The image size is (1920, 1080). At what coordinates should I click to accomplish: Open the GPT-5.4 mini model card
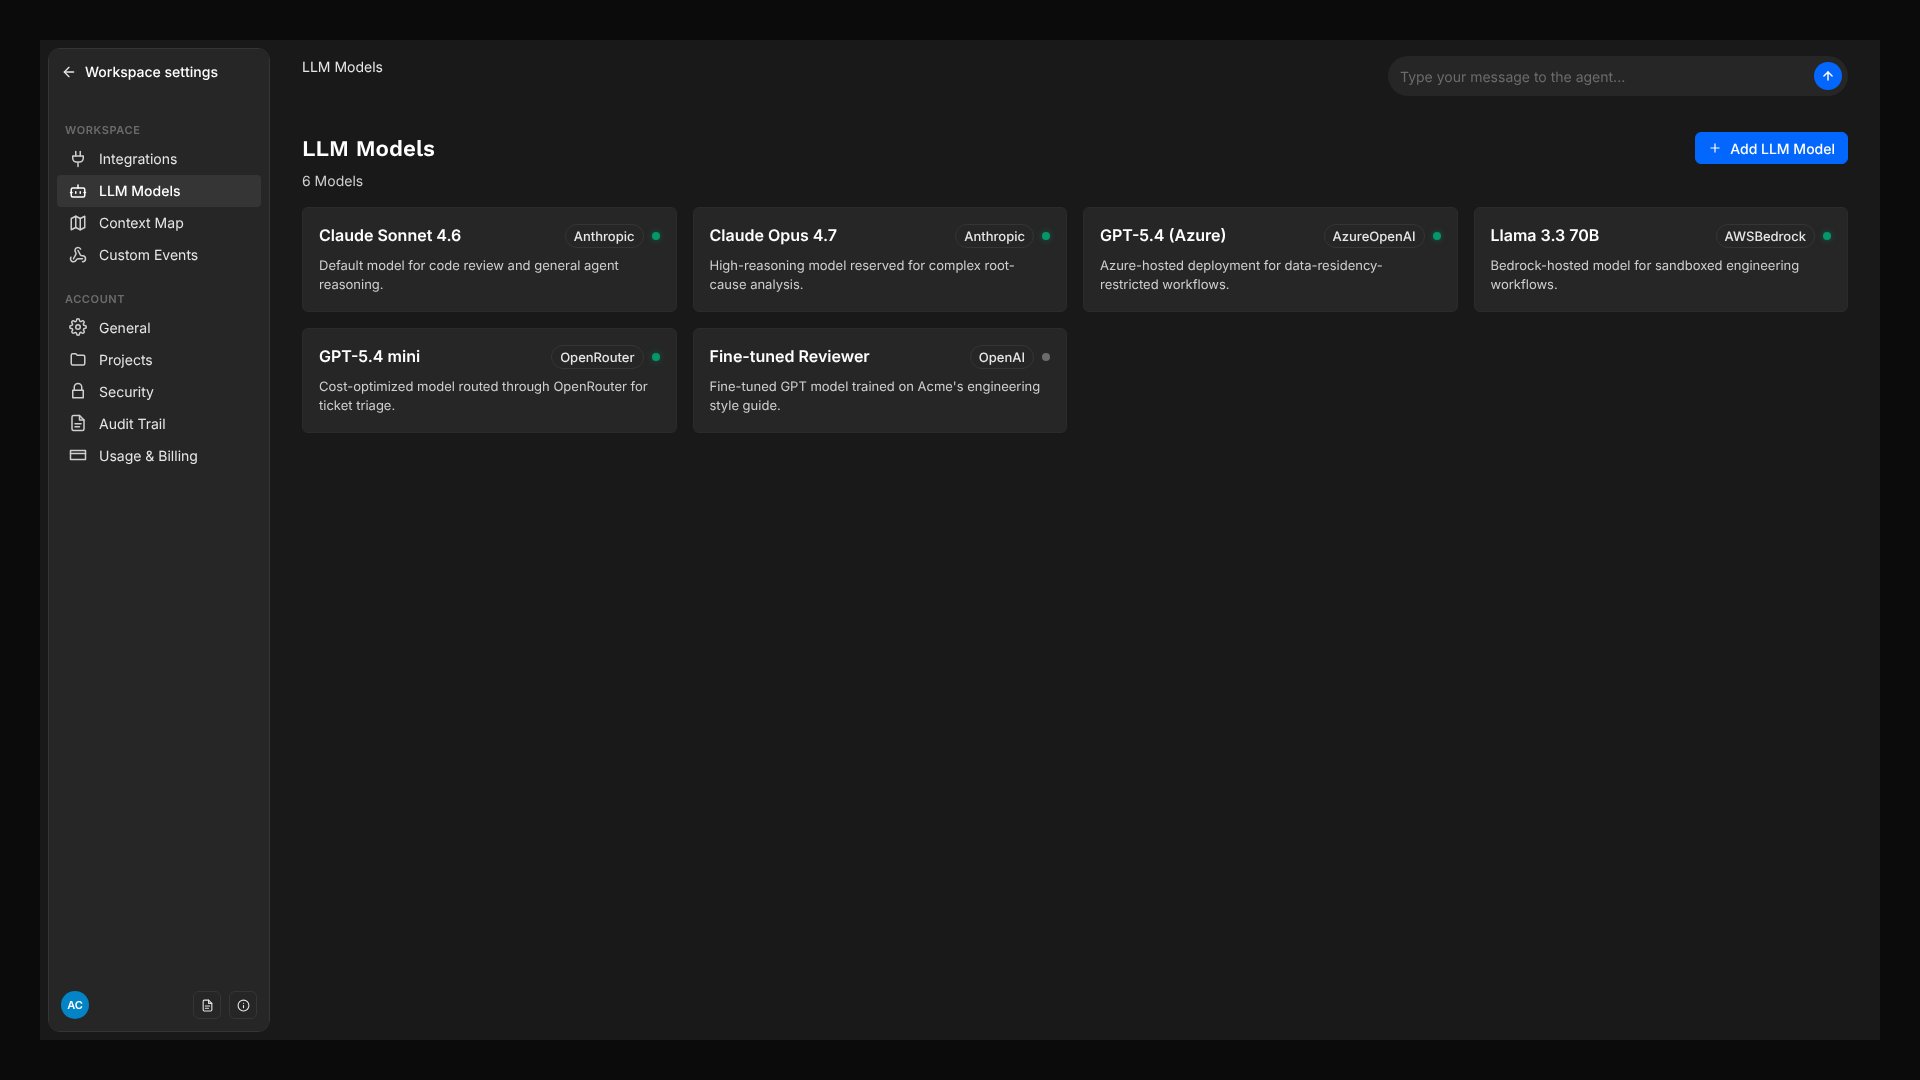(489, 380)
